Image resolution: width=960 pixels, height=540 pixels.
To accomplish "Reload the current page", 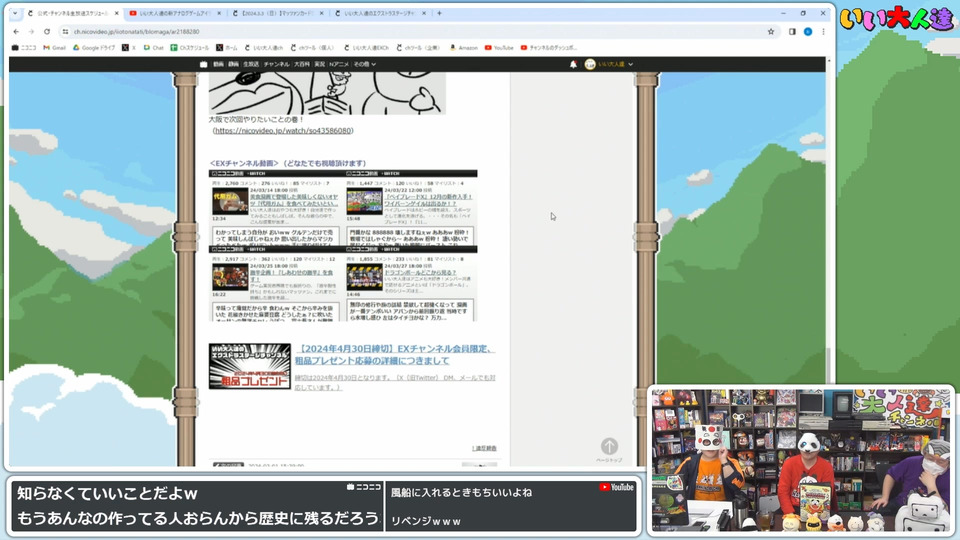I will (47, 32).
